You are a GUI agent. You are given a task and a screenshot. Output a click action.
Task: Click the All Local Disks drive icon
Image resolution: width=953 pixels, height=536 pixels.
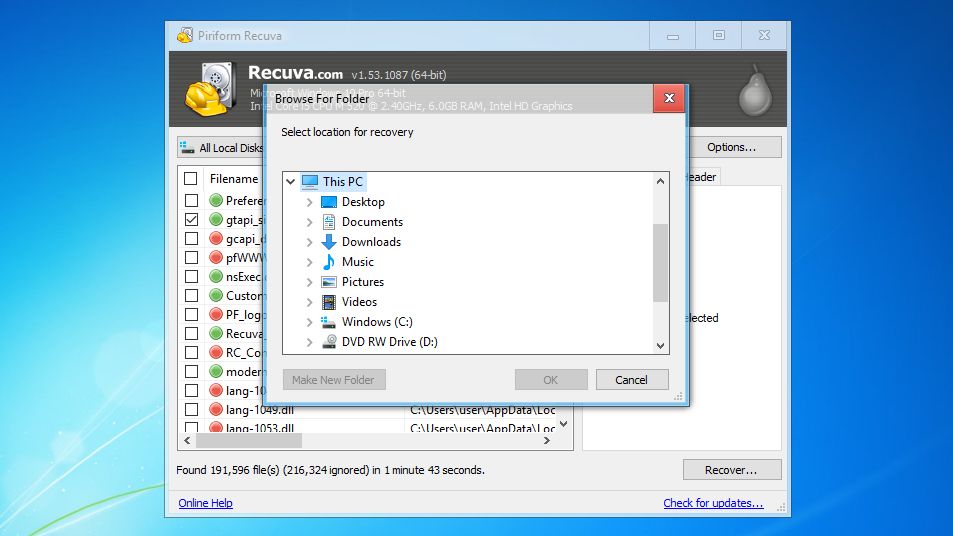pyautogui.click(x=187, y=148)
